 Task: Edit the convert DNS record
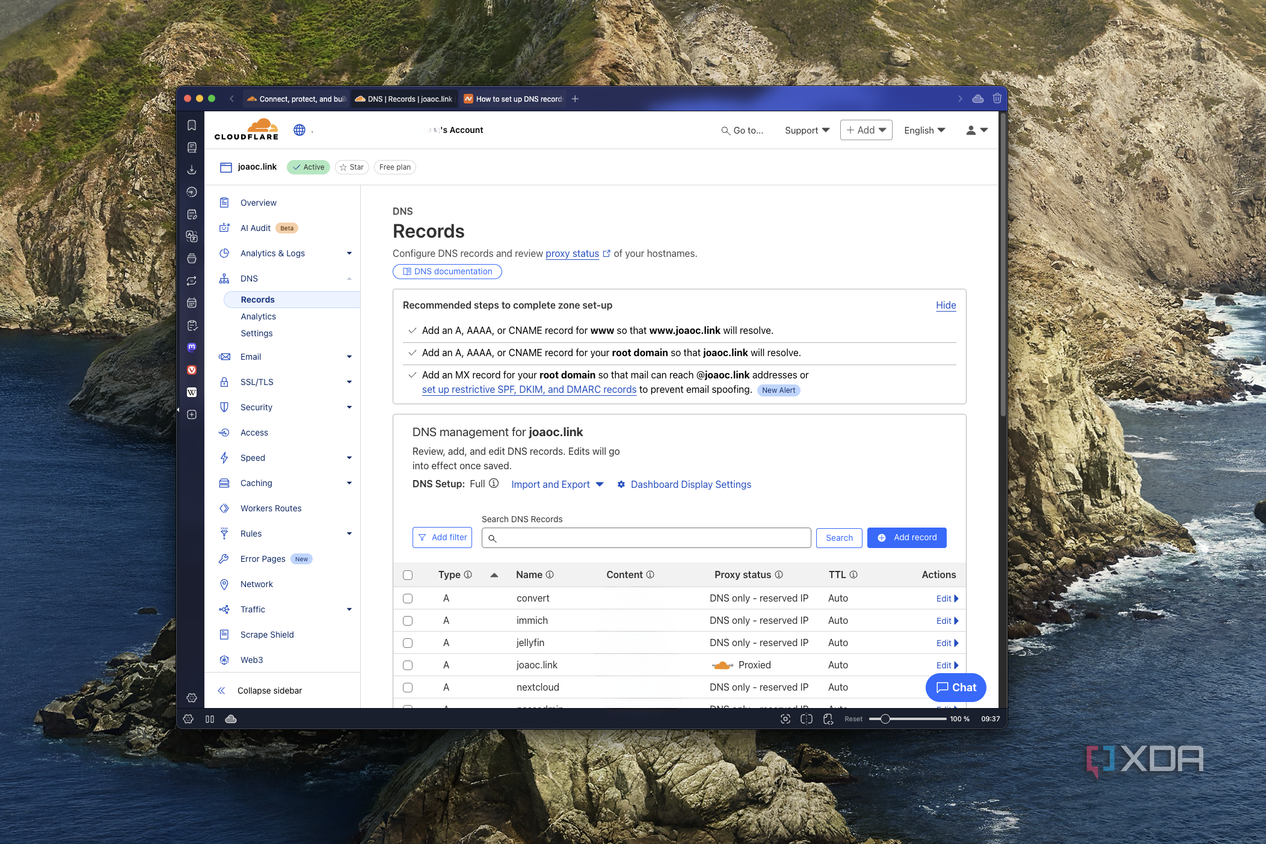pyautogui.click(x=947, y=598)
